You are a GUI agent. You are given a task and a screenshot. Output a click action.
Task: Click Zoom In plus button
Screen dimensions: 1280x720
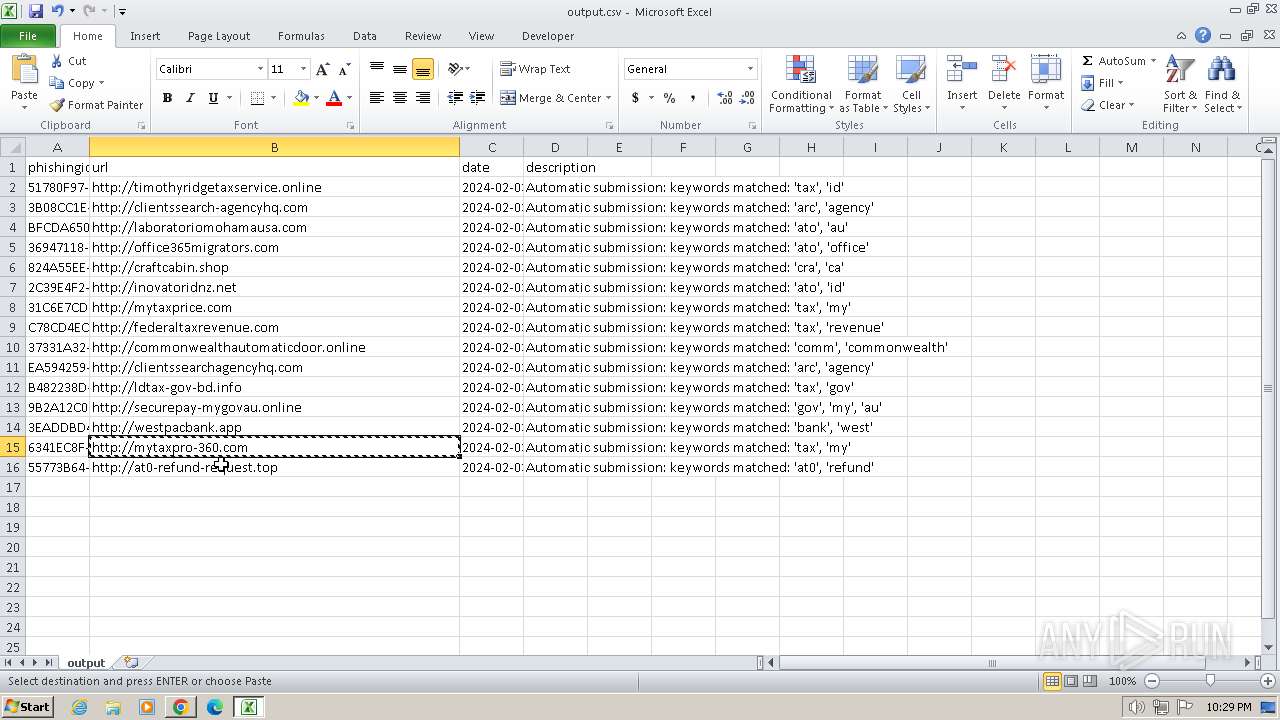pyautogui.click(x=1267, y=681)
